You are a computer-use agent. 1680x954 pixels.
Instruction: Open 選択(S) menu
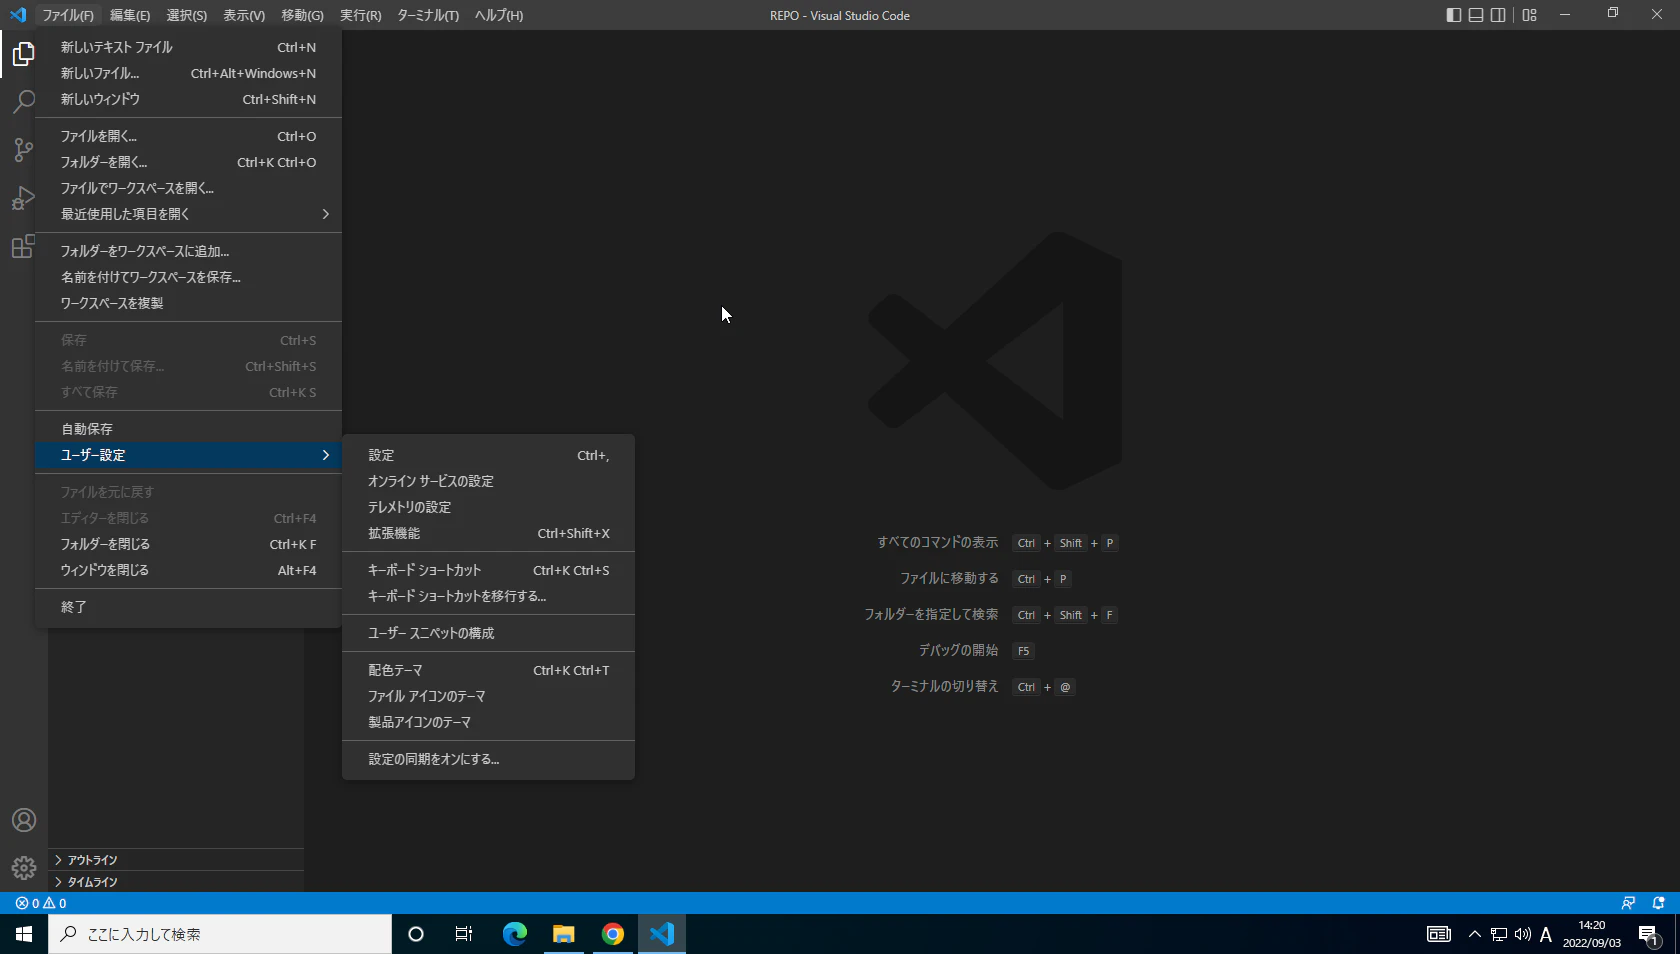[x=187, y=15]
